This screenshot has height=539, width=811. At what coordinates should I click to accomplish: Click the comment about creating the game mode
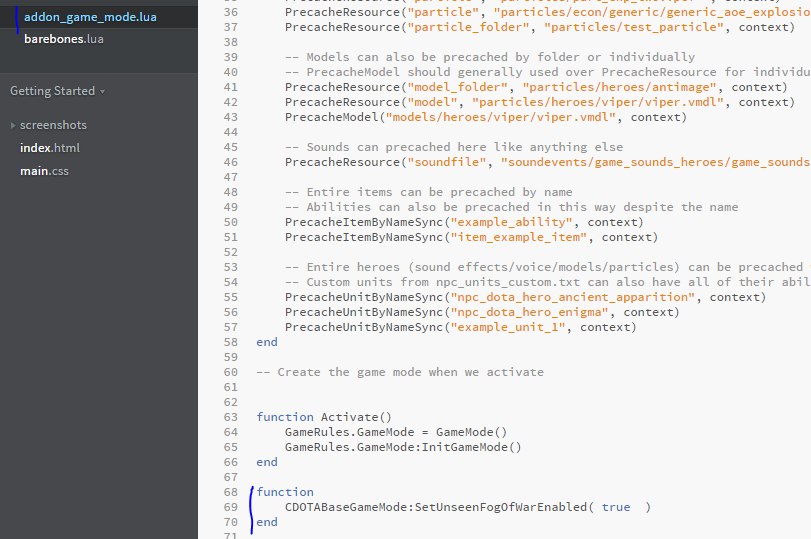pos(400,372)
